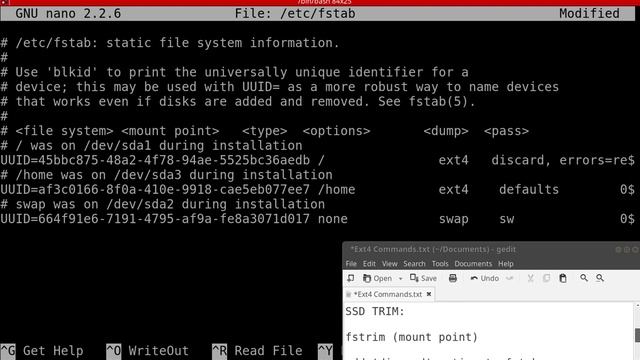Click 'defaults' option on the /home line
This screenshot has height=360, width=640.
[x=529, y=189]
